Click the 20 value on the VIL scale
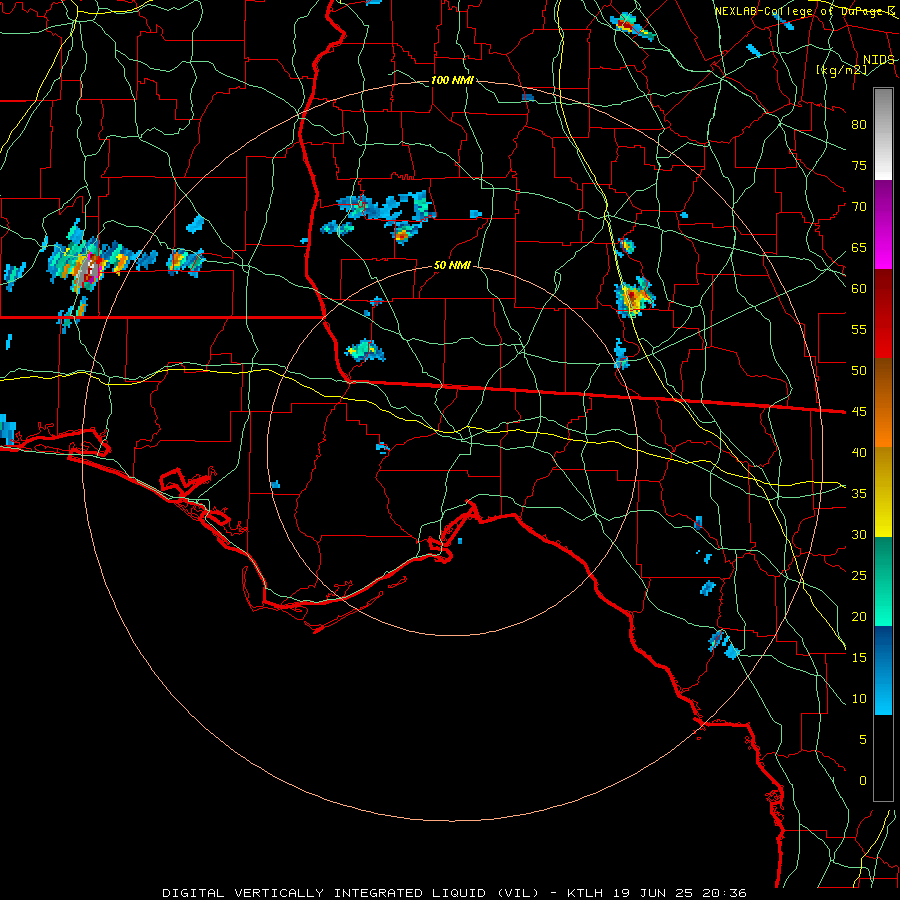900x900 pixels. coord(859,617)
